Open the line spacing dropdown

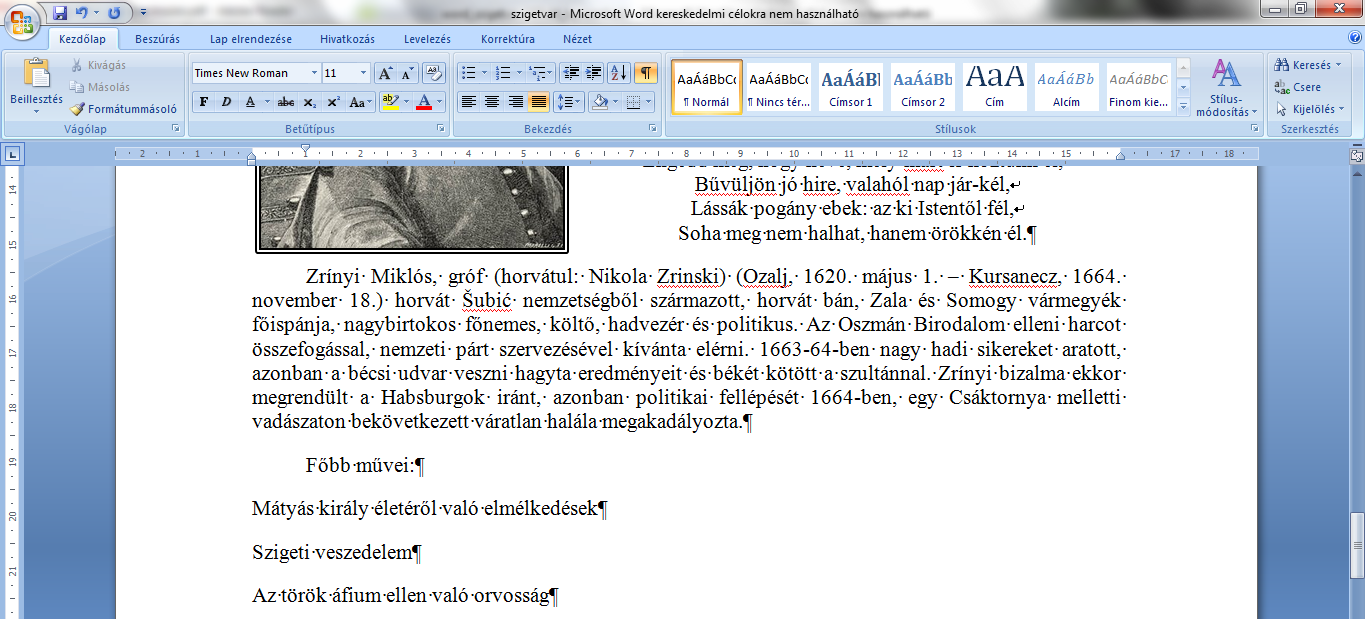(x=568, y=102)
